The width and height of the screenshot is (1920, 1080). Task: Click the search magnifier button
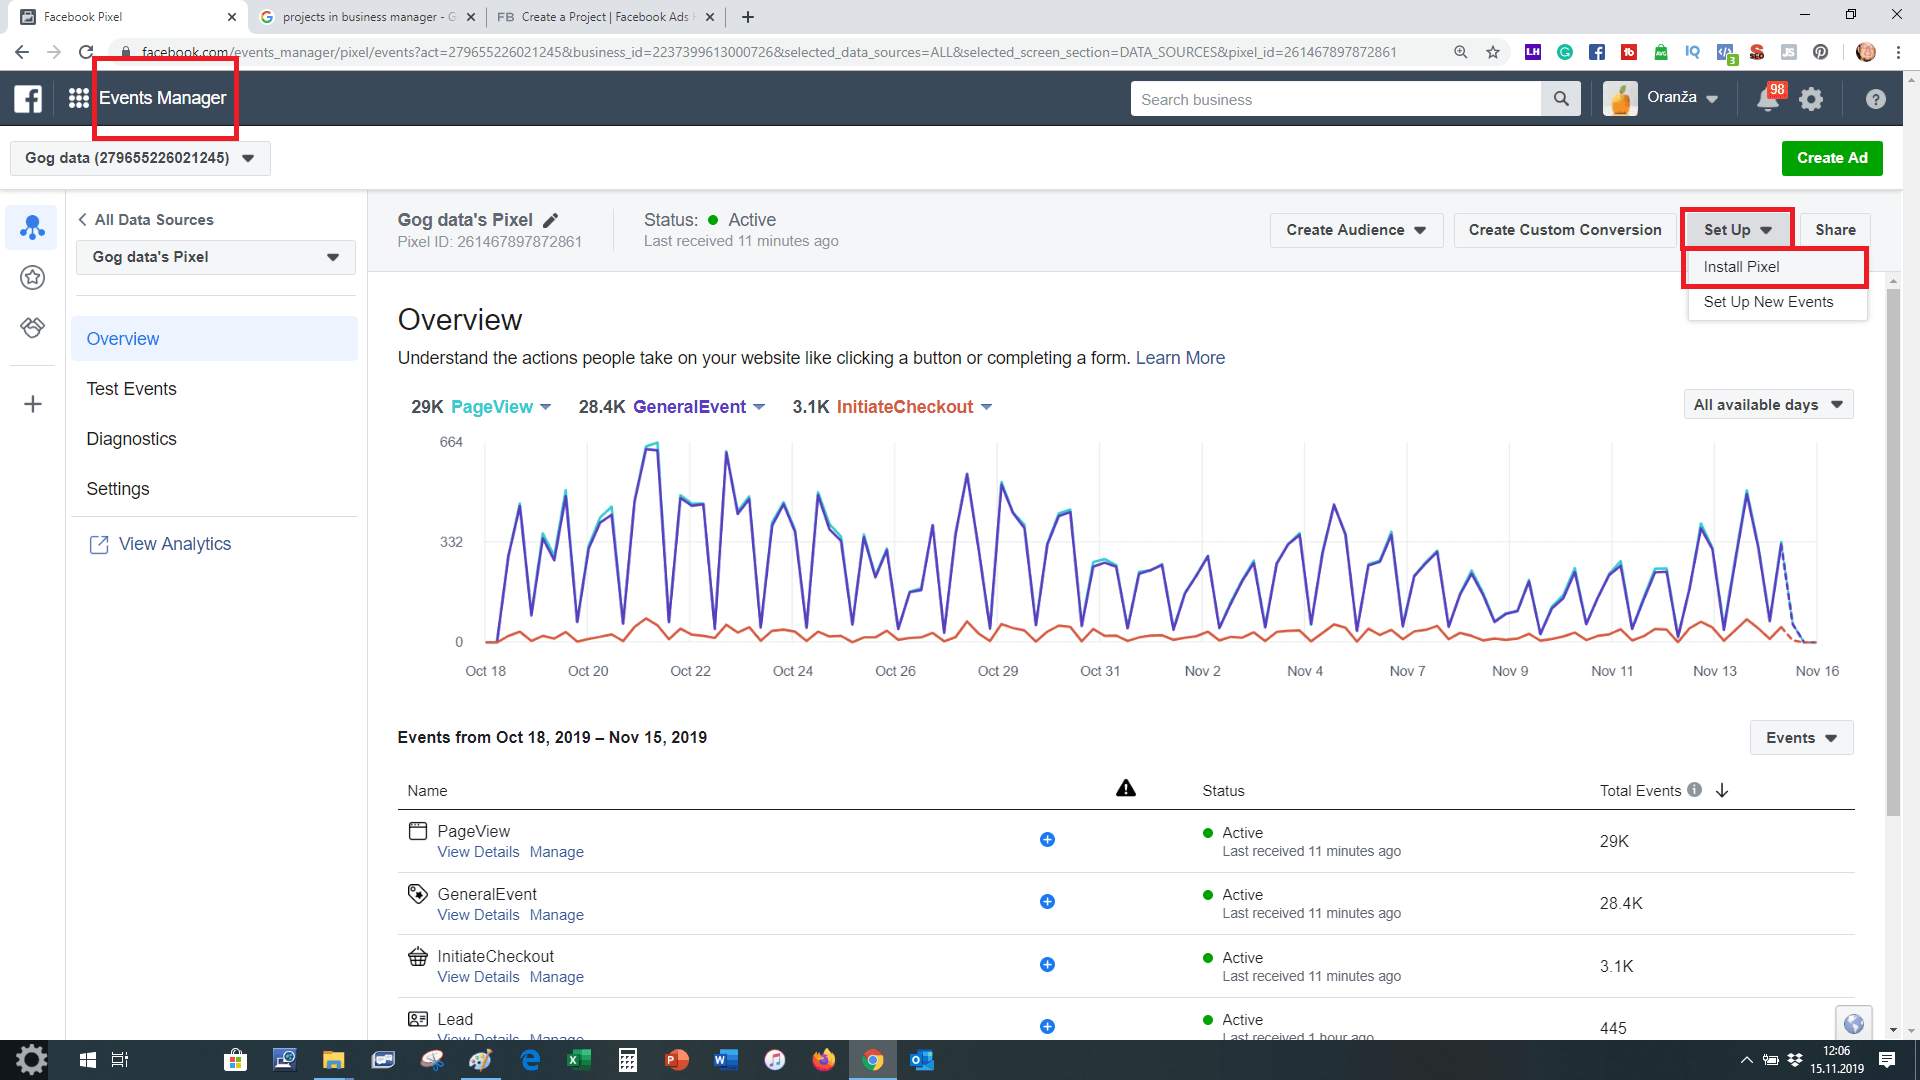pos(1560,99)
